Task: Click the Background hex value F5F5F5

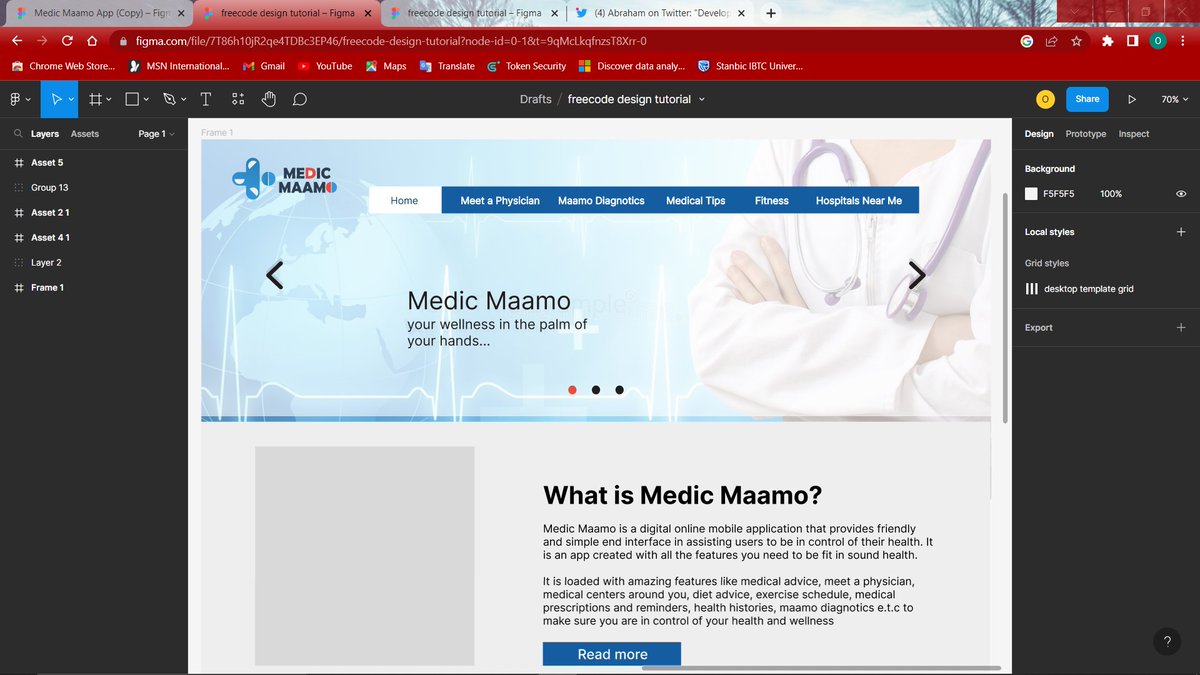Action: click(x=1058, y=194)
